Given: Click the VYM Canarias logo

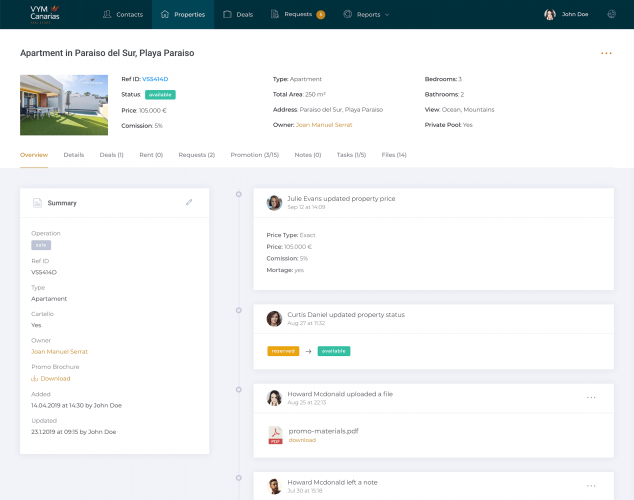Looking at the screenshot, I should pos(45,14).
